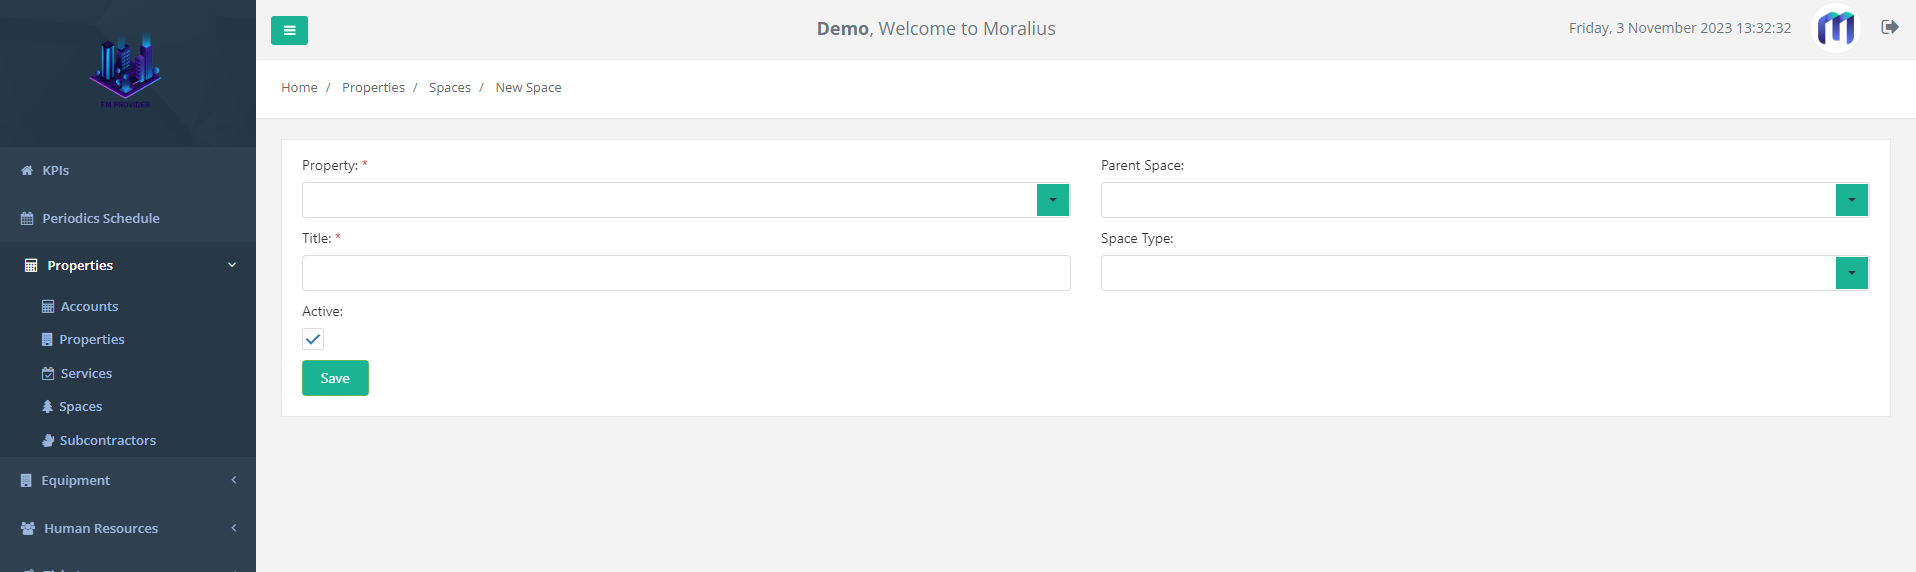Viewport: 1916px width, 572px height.
Task: Open Services from the sidebar menu
Action: [x=86, y=373]
